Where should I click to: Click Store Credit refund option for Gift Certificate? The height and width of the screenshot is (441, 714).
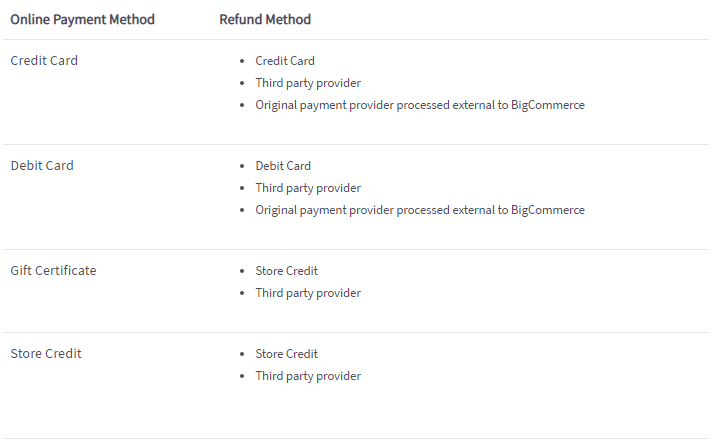(x=287, y=271)
